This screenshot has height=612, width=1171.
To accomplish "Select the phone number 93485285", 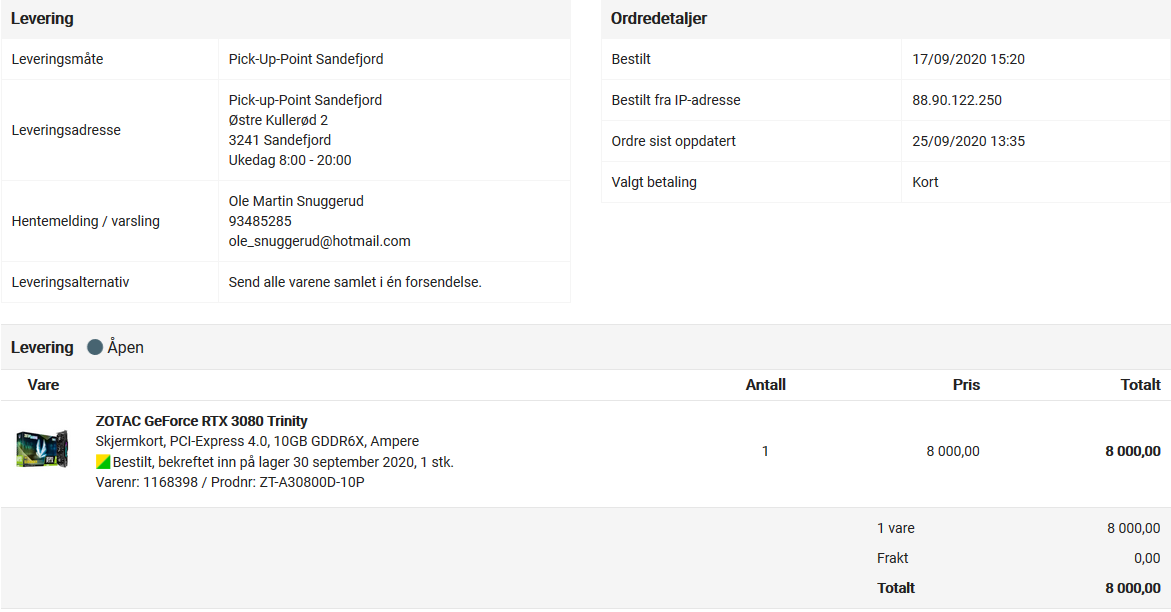I will (x=260, y=221).
